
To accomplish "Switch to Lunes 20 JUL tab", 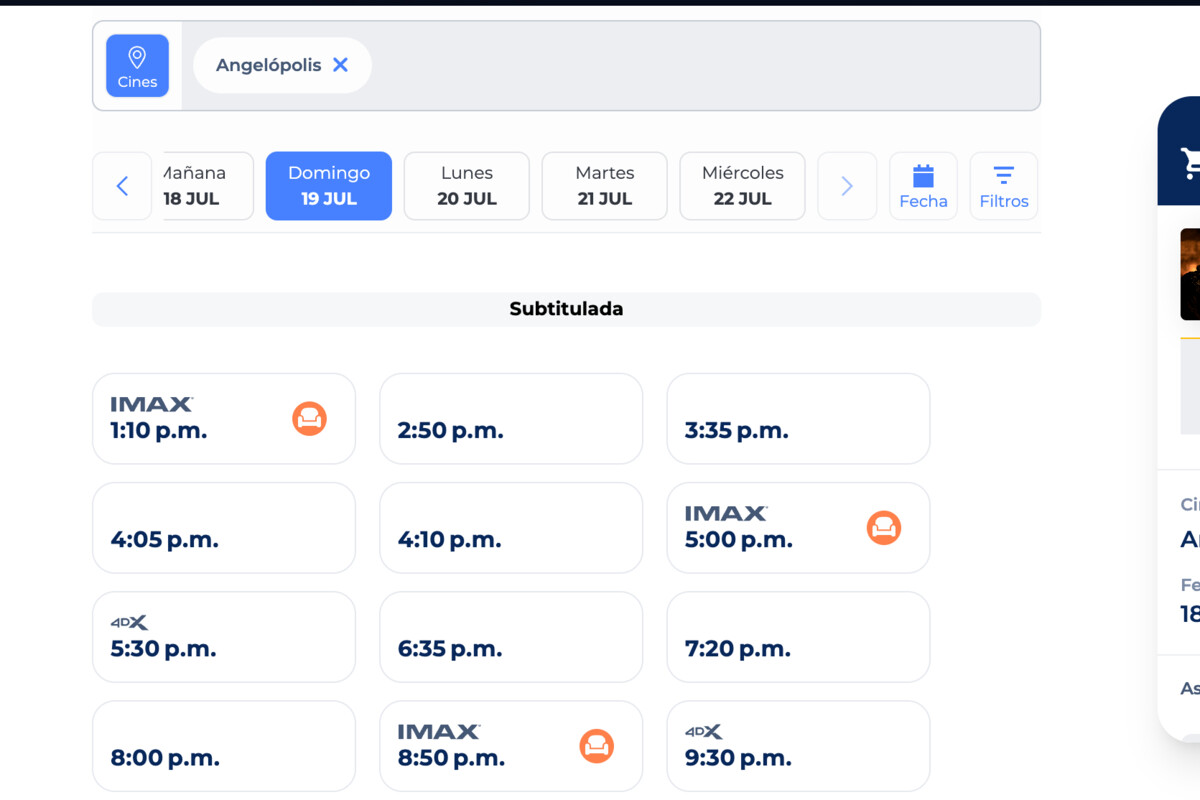I will (x=467, y=186).
